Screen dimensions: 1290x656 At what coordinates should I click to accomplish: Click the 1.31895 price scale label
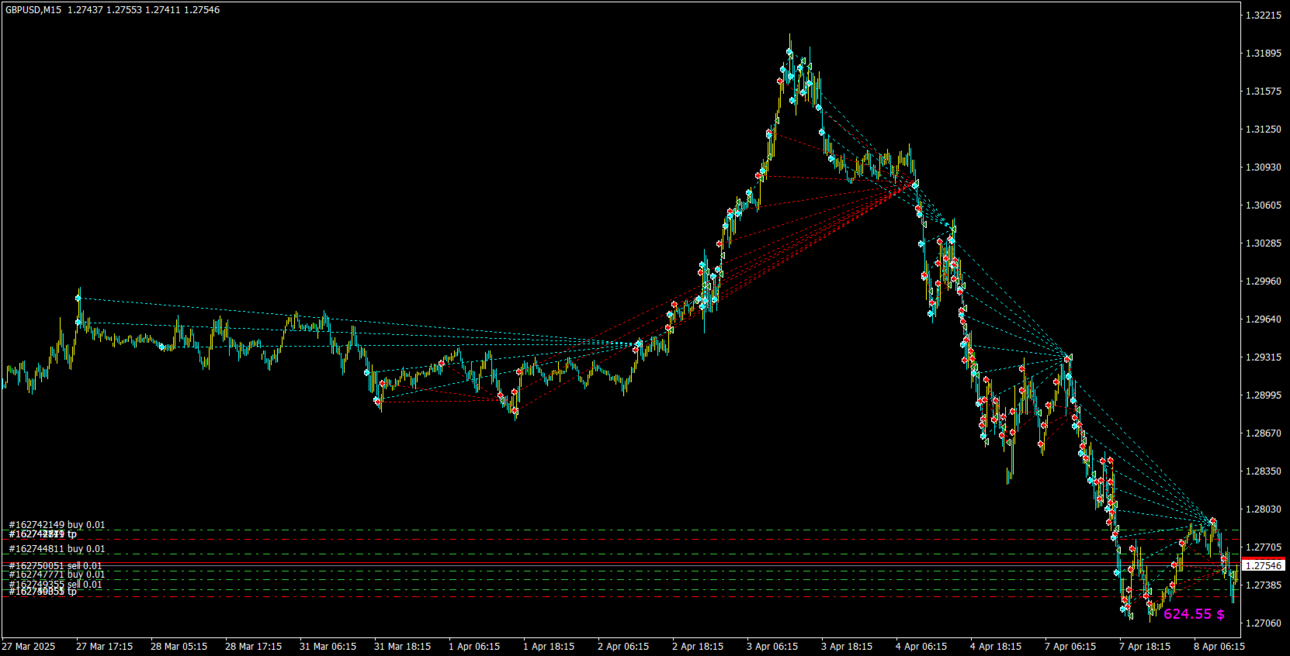tap(1264, 54)
